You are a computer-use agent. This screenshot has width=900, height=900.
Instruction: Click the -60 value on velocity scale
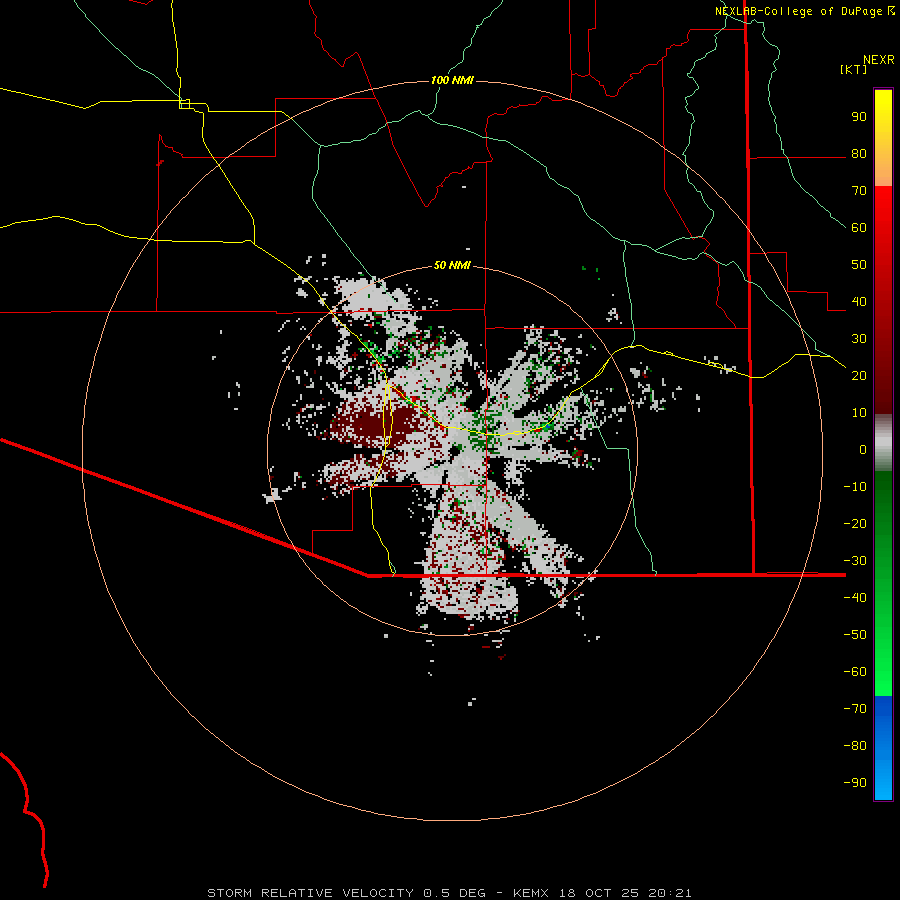[x=855, y=672]
